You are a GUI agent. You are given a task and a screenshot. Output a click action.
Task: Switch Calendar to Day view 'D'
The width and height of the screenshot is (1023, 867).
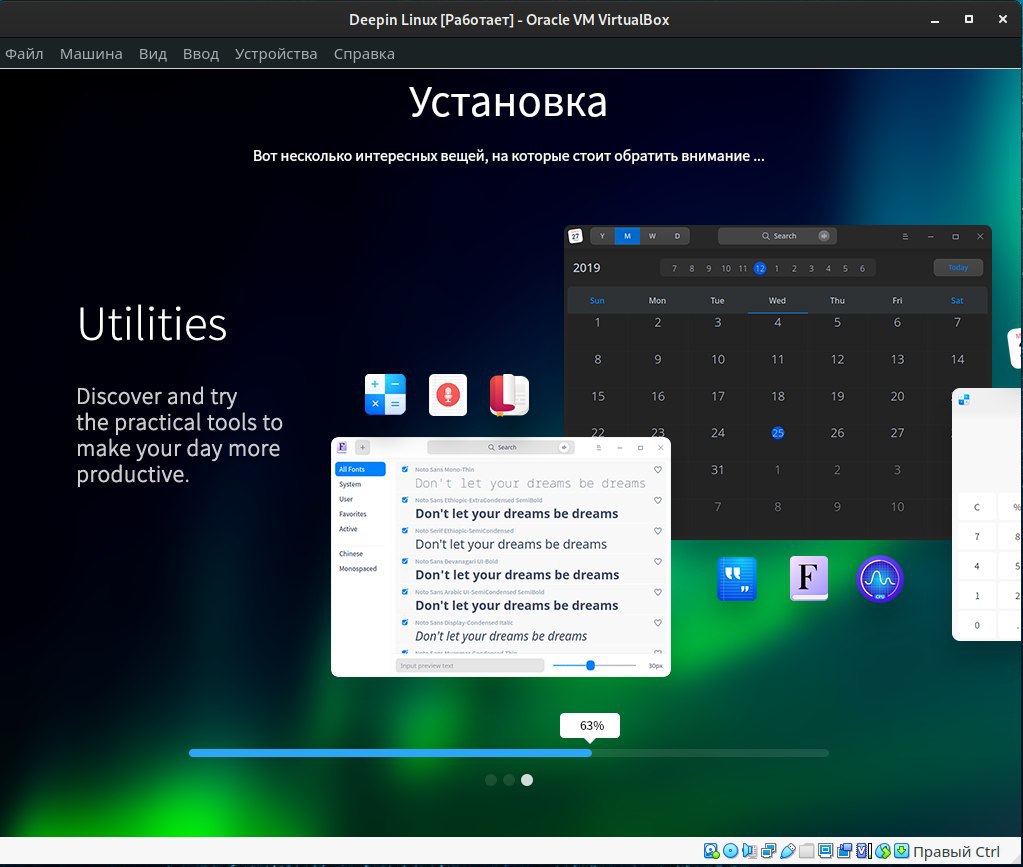[x=677, y=236]
